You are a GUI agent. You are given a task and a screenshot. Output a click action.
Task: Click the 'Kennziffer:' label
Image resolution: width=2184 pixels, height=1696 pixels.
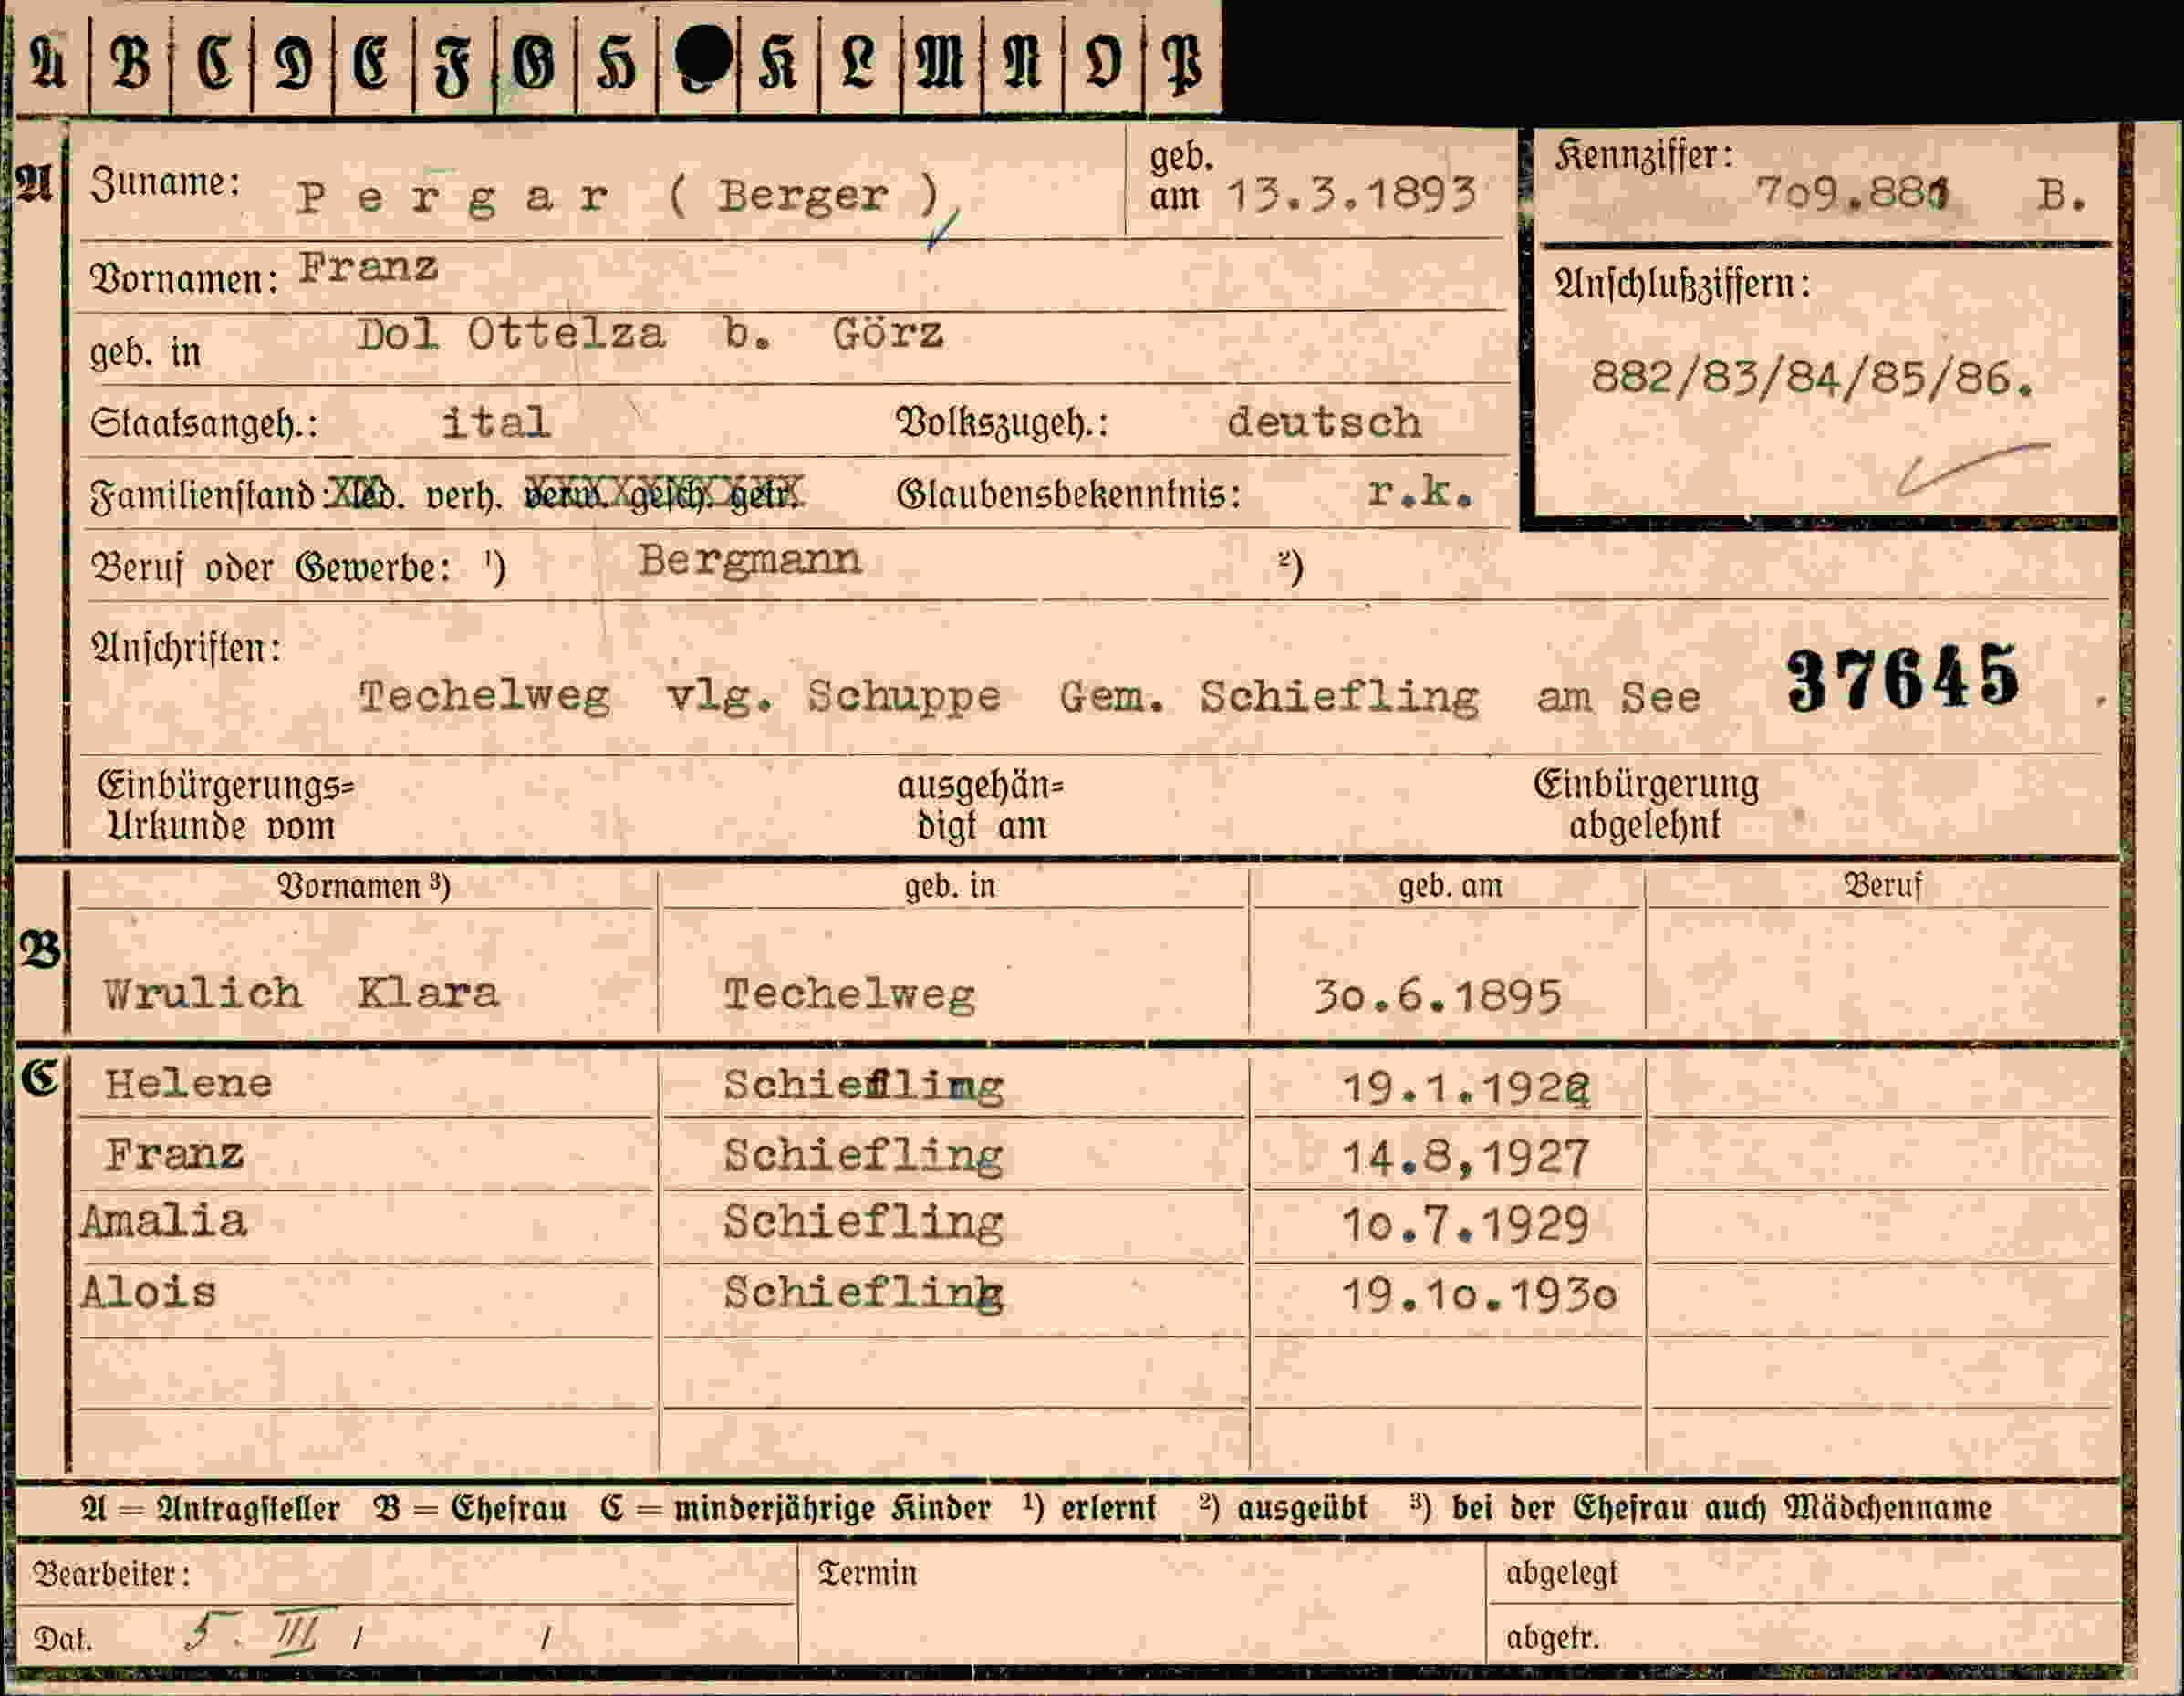1644,155
